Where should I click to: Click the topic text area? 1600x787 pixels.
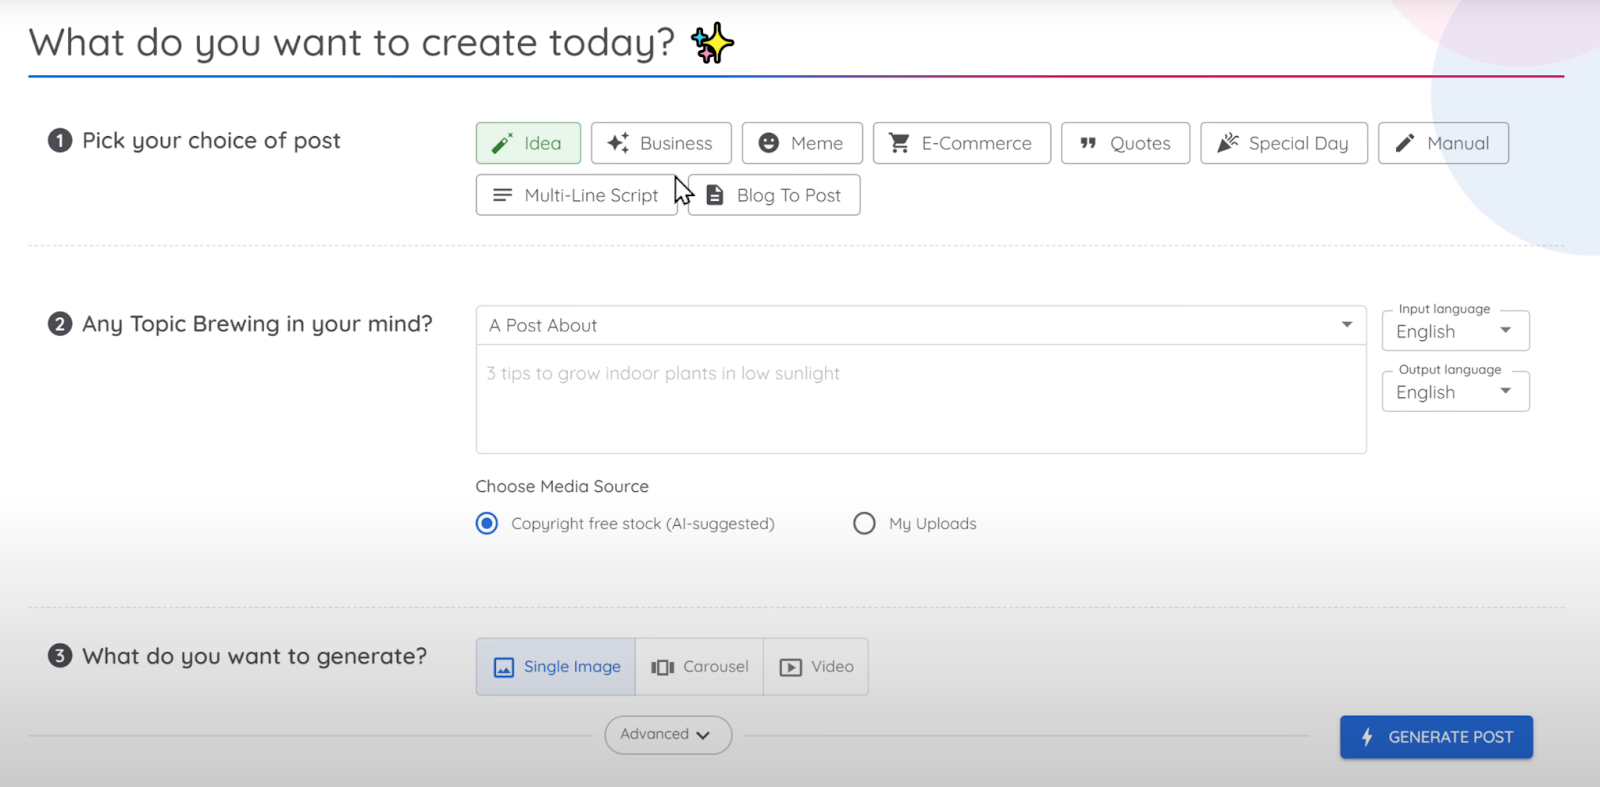(921, 399)
